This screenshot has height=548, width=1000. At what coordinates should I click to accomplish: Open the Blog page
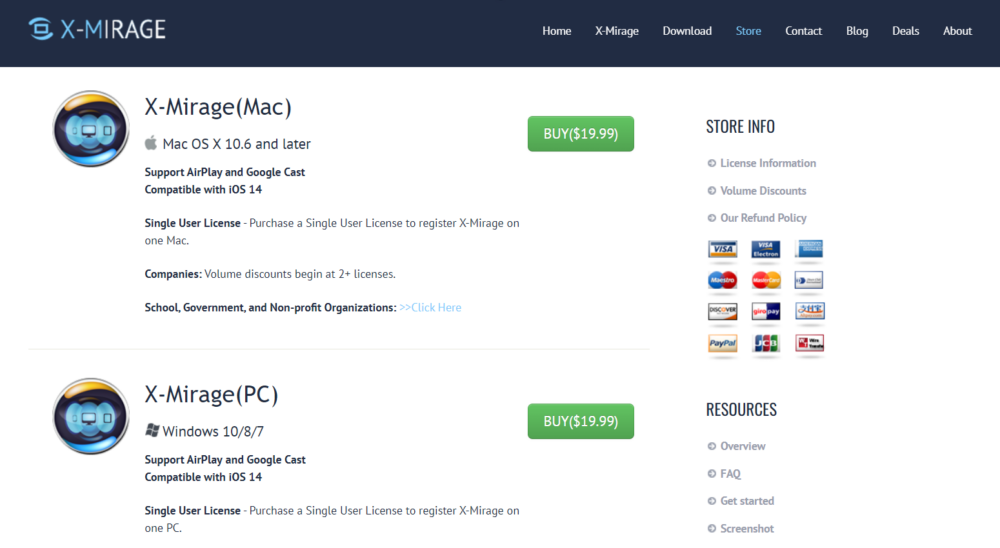857,31
